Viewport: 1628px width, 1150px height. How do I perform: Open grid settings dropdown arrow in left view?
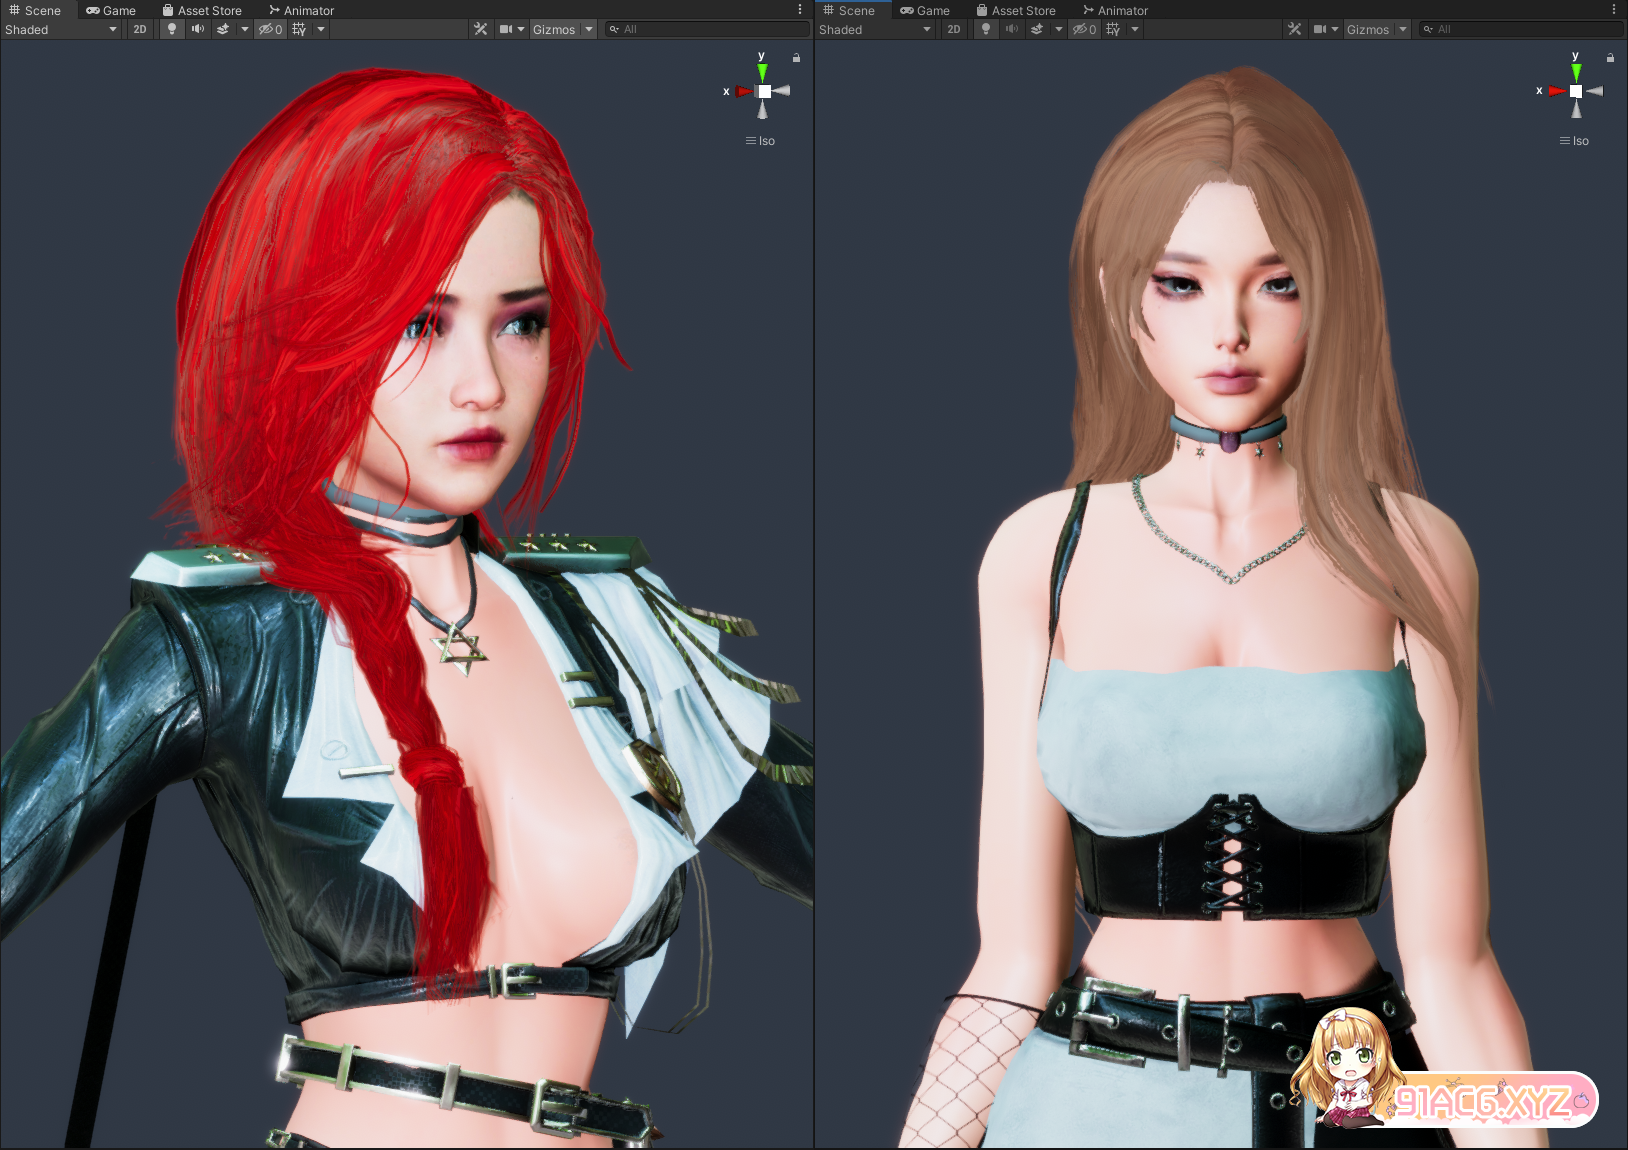[321, 29]
